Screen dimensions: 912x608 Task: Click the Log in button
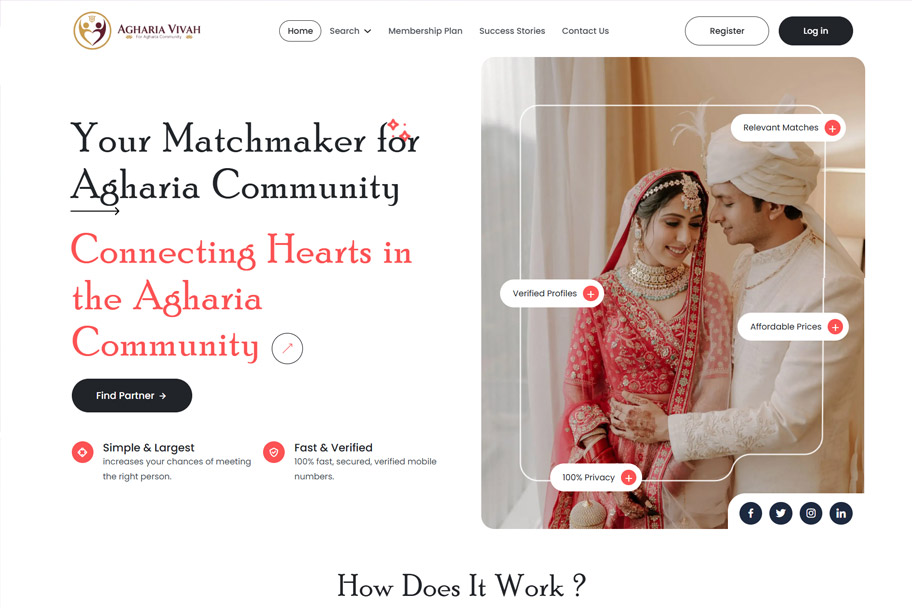pos(815,31)
